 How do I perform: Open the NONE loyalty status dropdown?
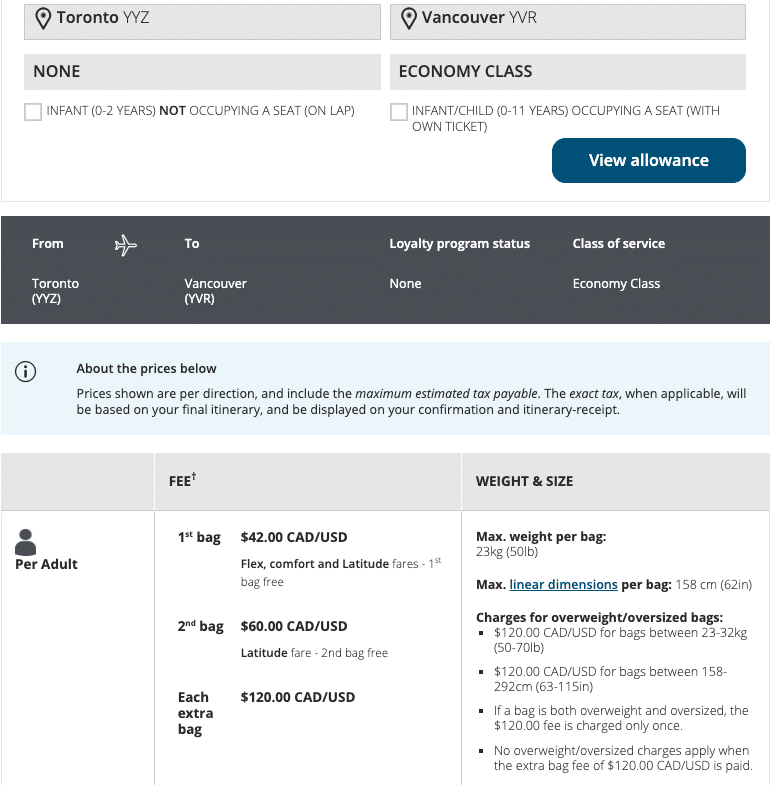pyautogui.click(x=202, y=72)
